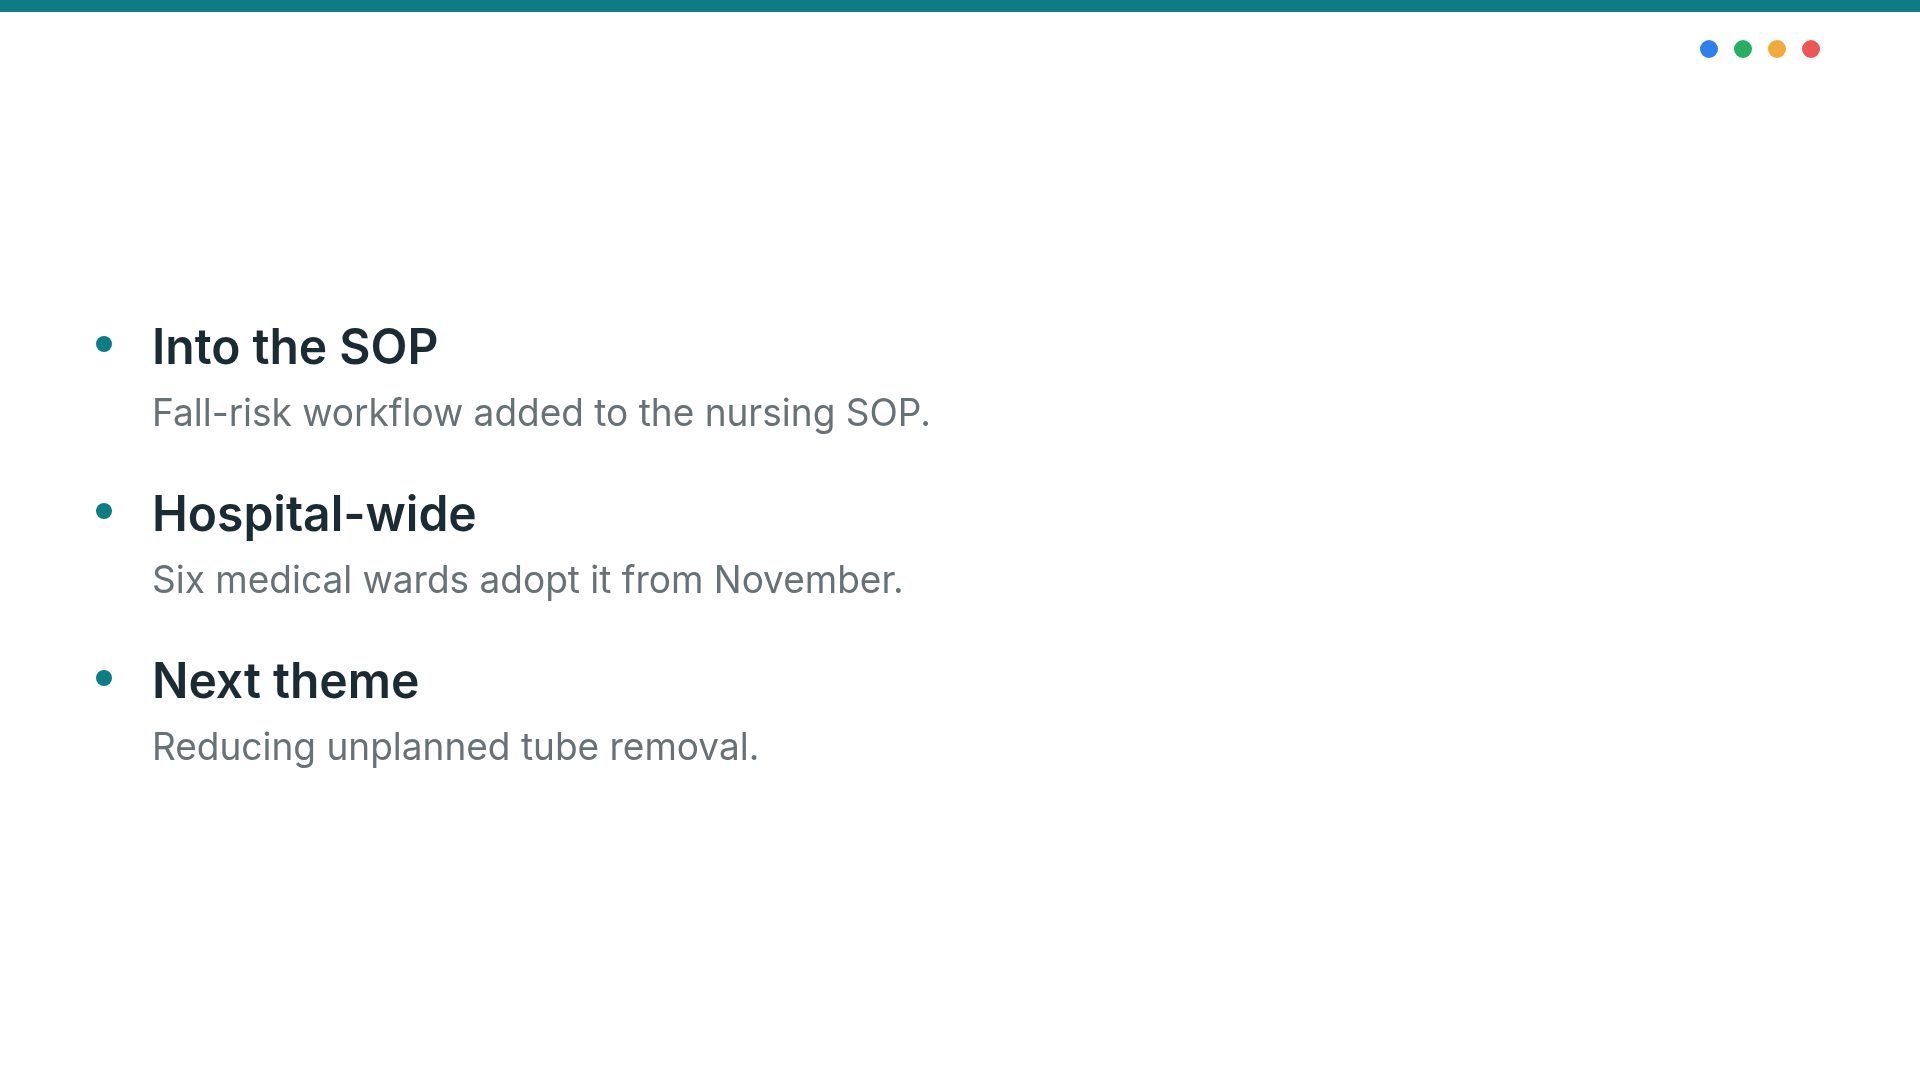Click the bullet beside Next theme
This screenshot has width=1920, height=1080.
[x=104, y=678]
